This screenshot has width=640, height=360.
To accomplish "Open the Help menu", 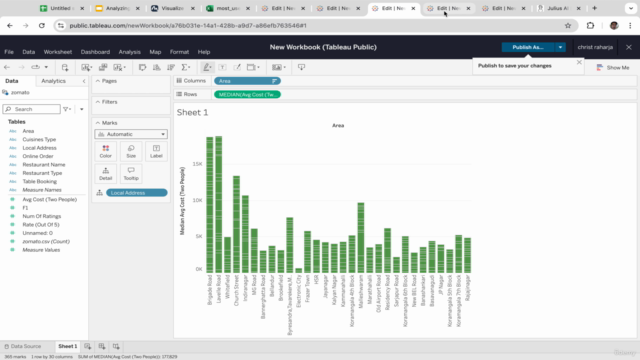I will (204, 52).
